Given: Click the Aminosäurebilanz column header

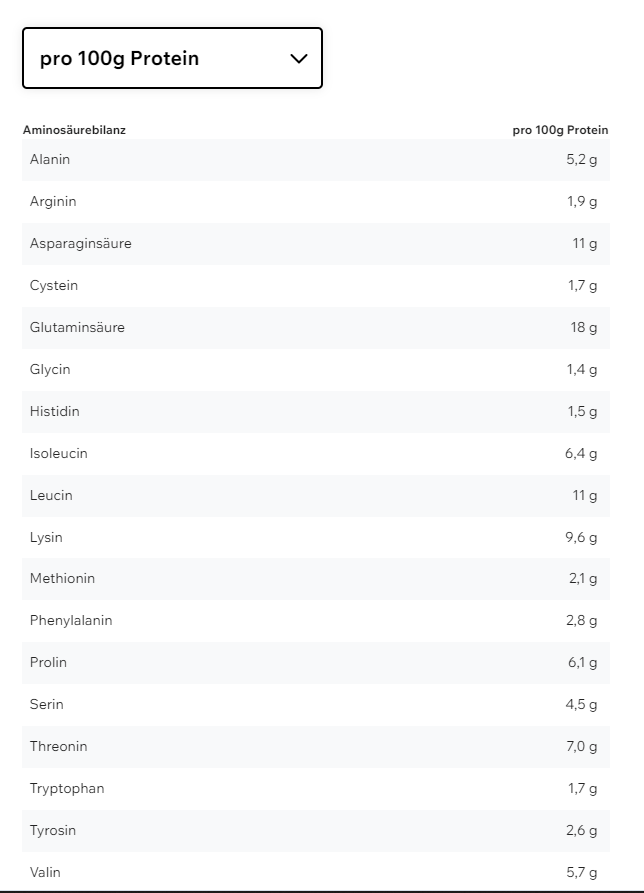Looking at the screenshot, I should click(x=74, y=130).
